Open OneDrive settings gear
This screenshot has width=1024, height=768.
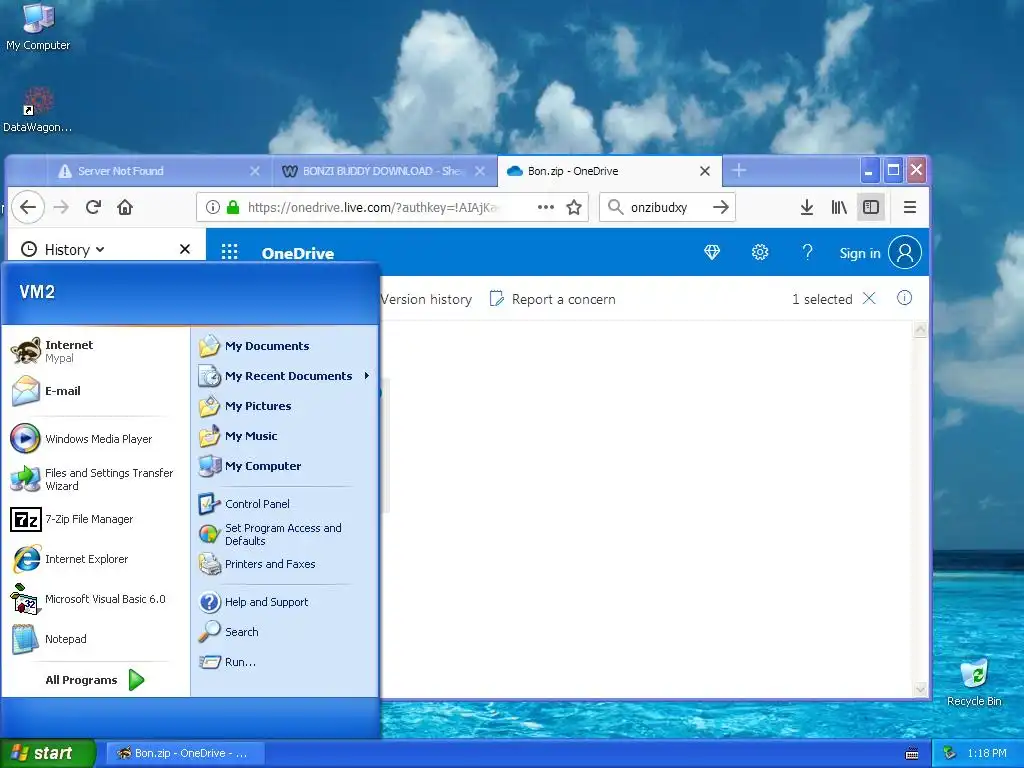[x=760, y=252]
